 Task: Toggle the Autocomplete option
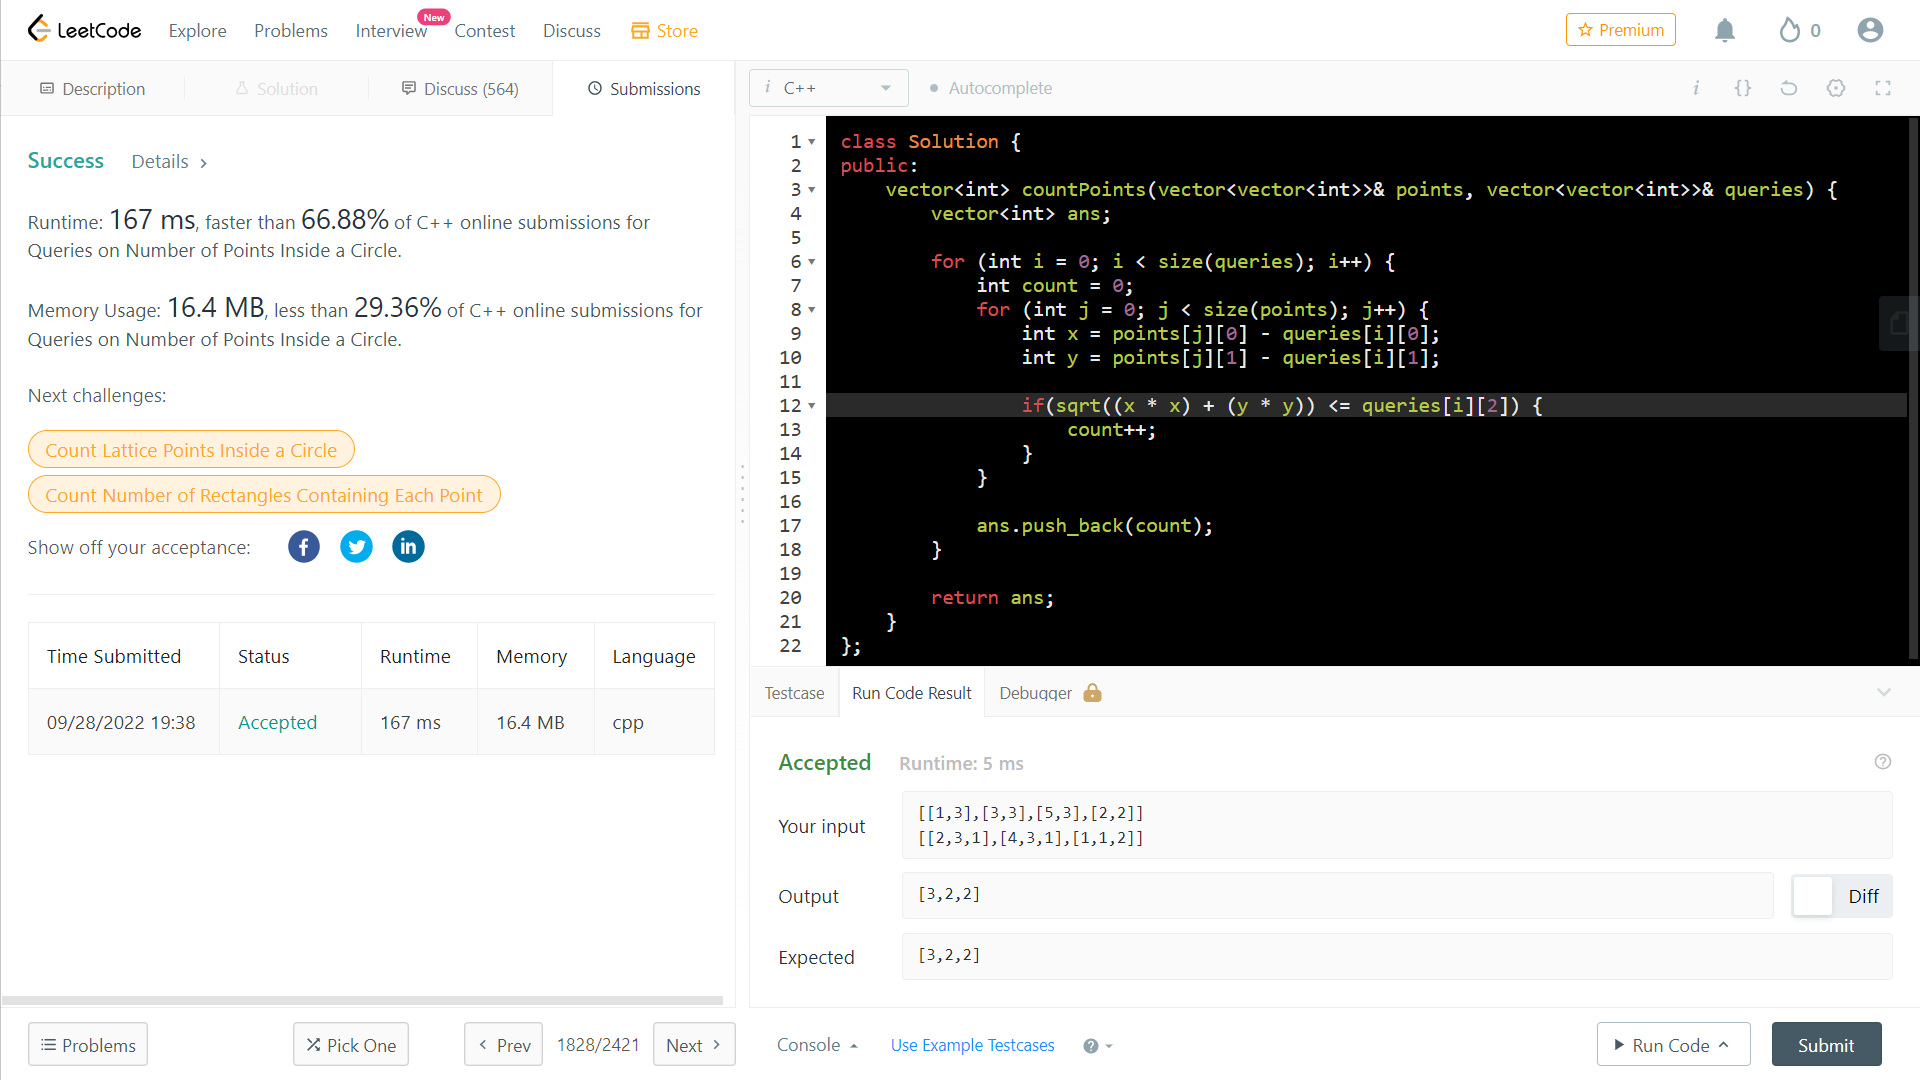(990, 88)
